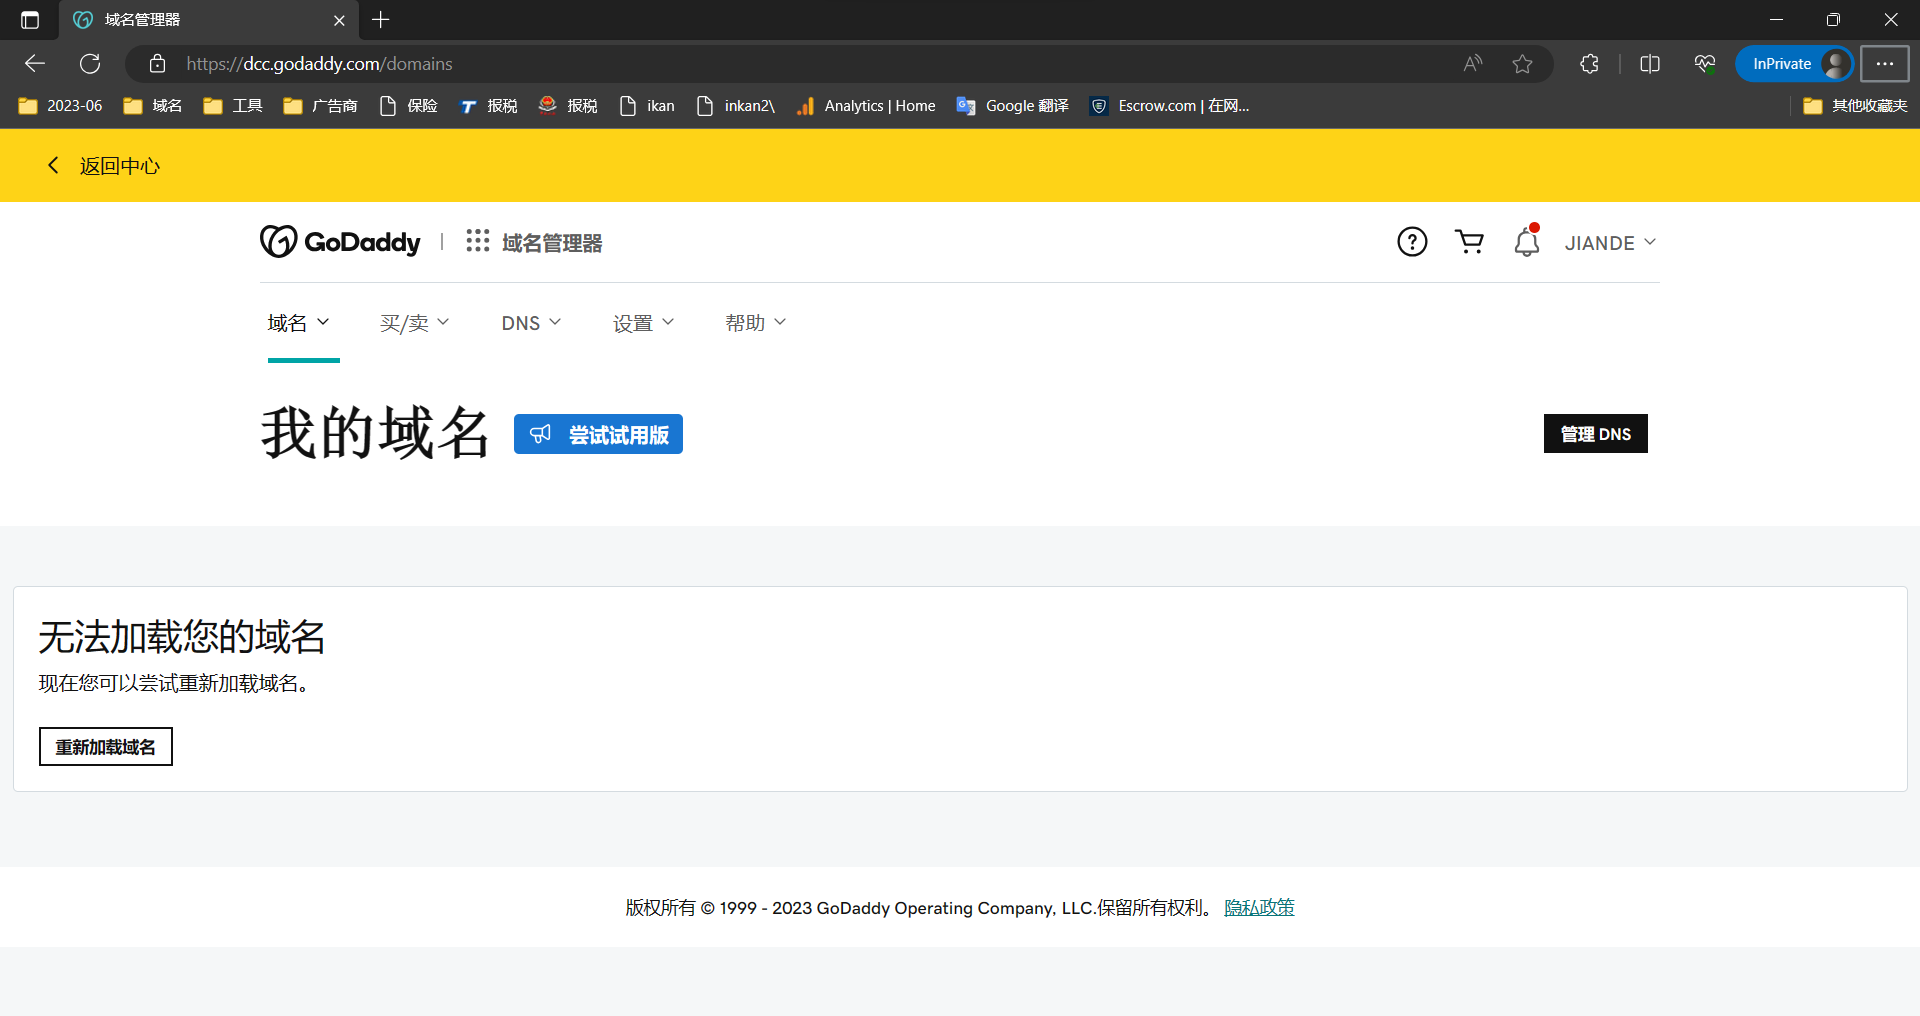Add page to favorites star icon

1522,64
